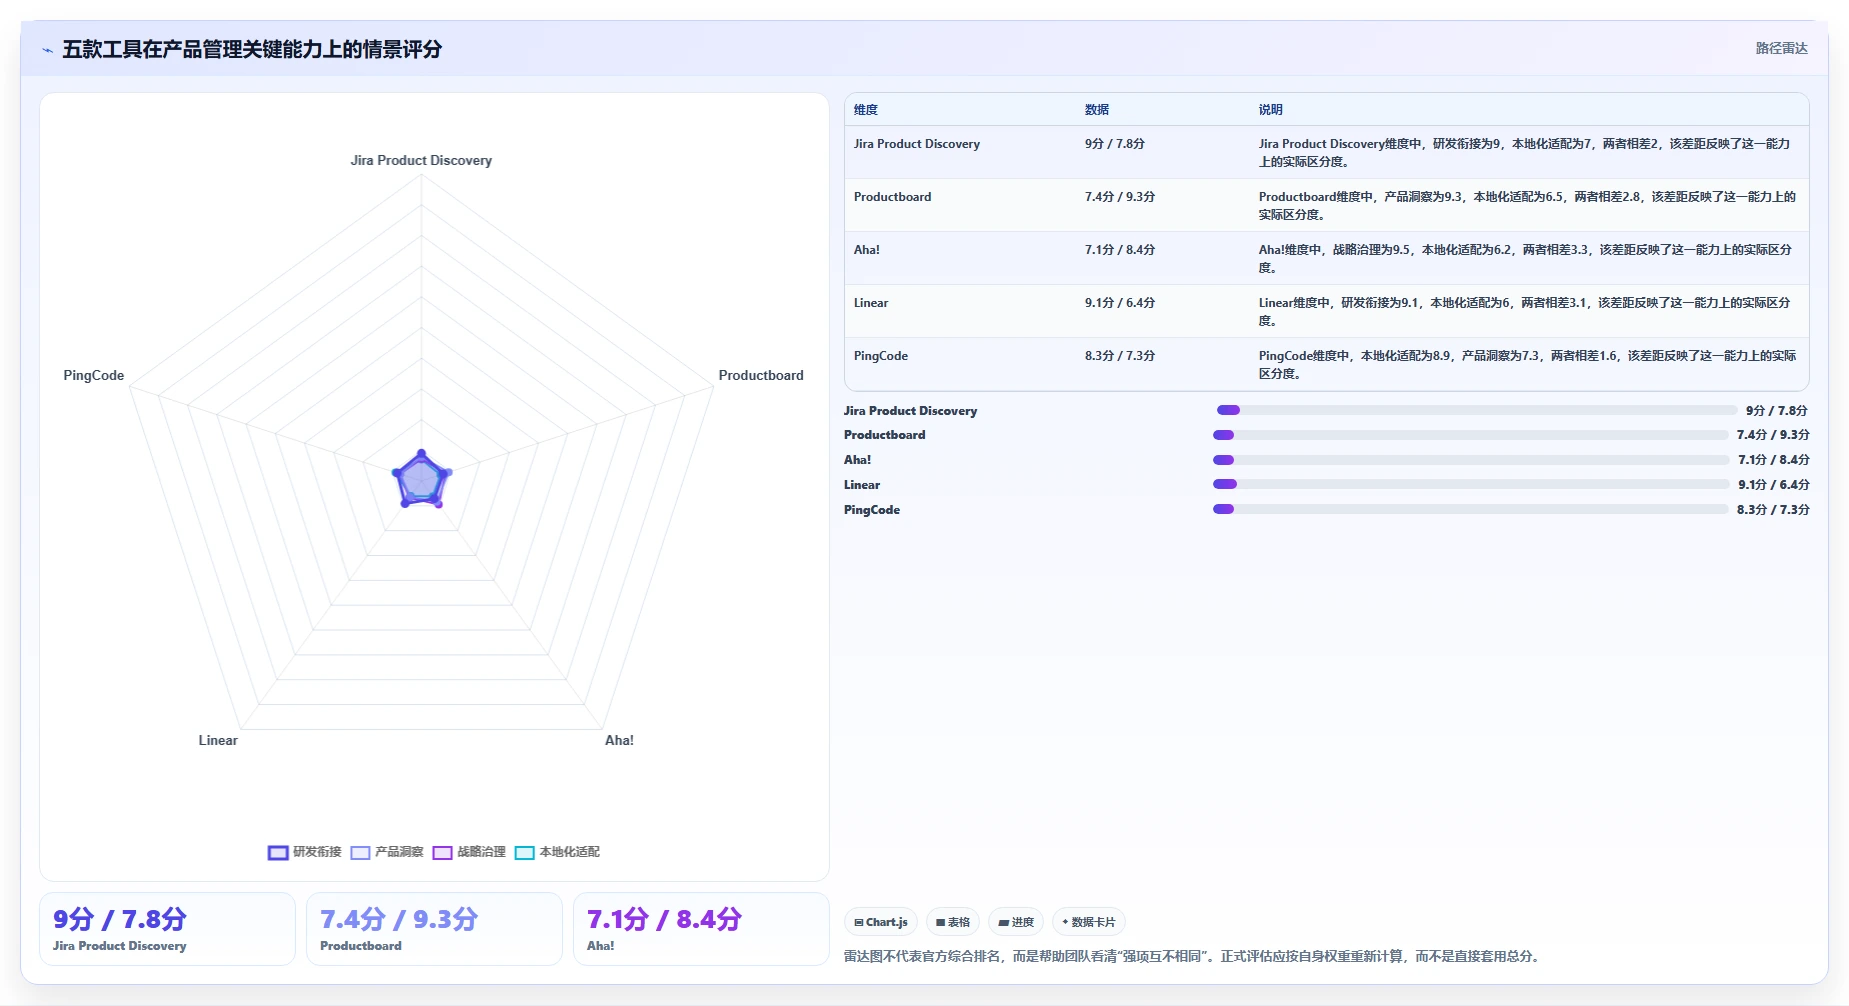Click table cell 9.1分 / 6.4分
The image size is (1849, 1006).
click(x=1120, y=303)
